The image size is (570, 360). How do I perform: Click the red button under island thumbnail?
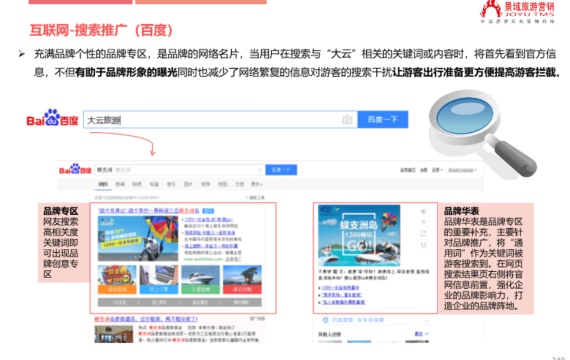click(242, 289)
